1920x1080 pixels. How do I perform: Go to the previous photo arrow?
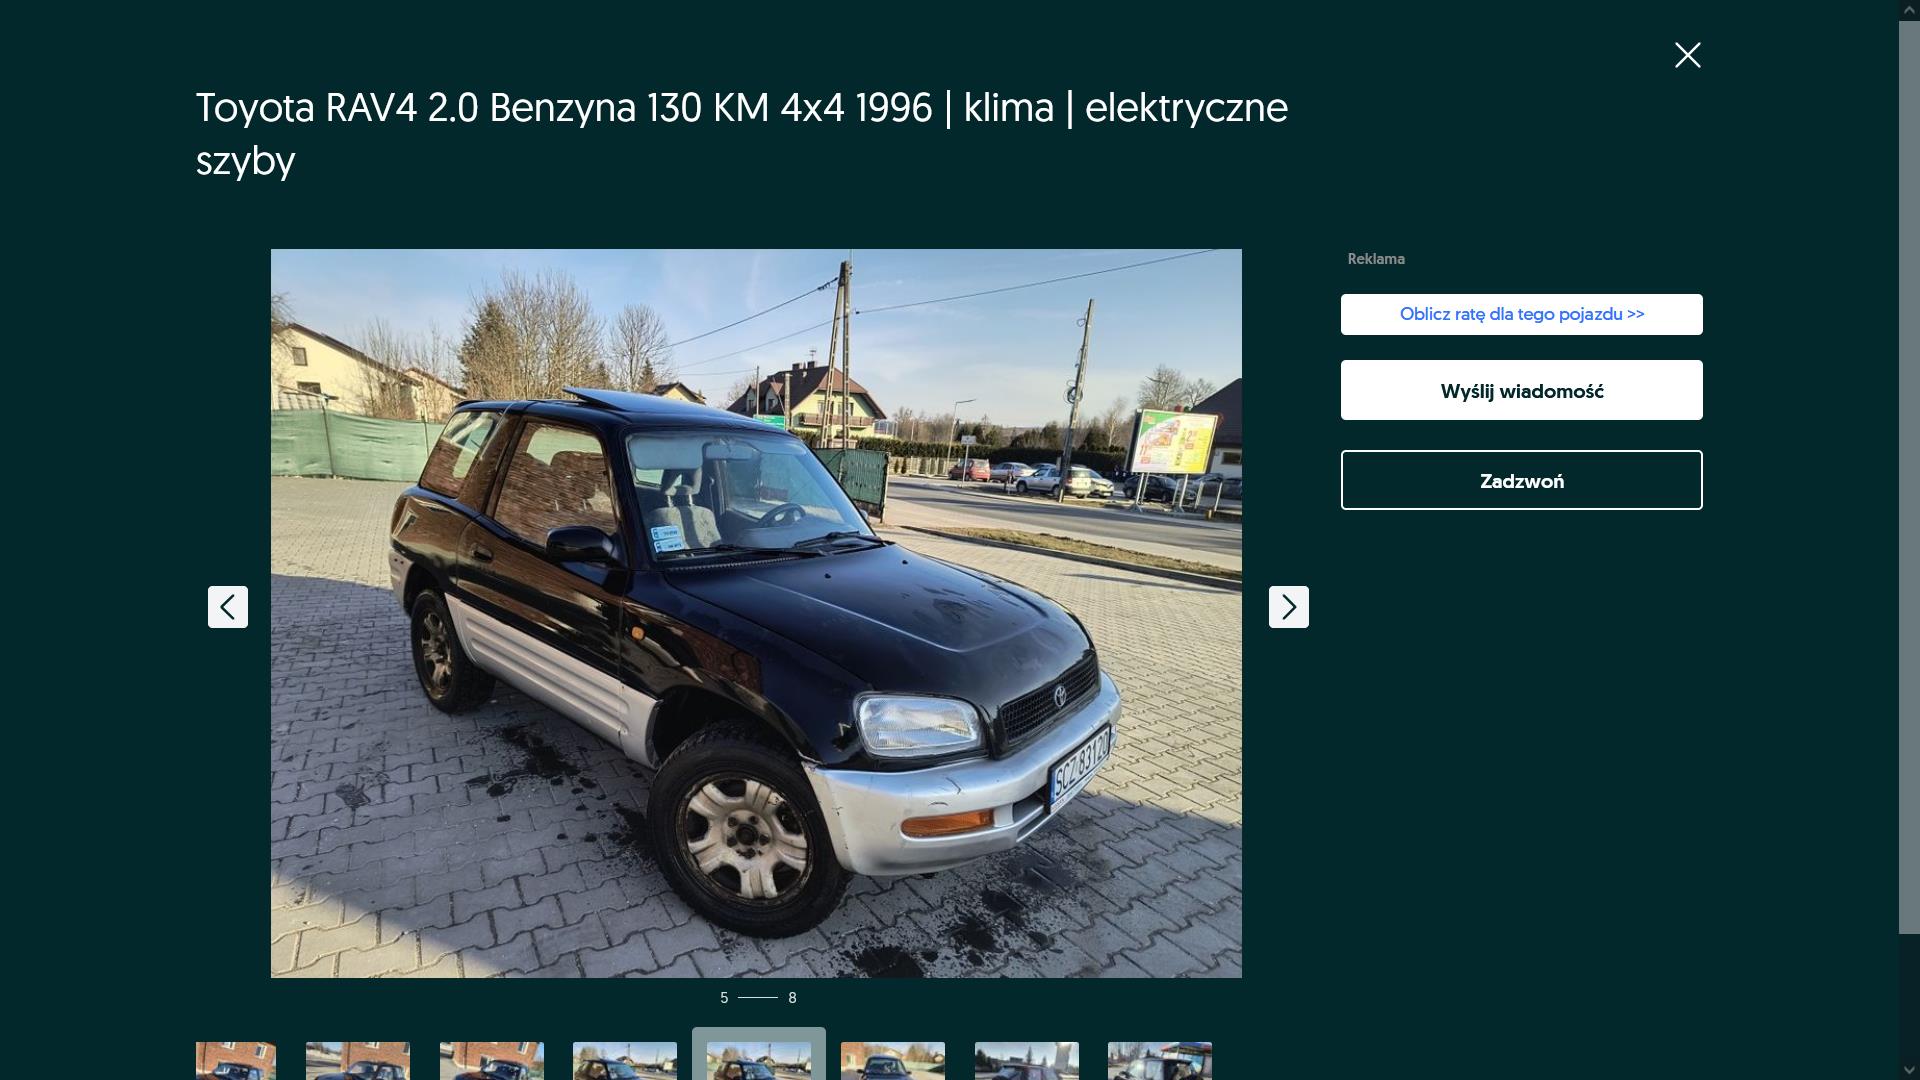coord(228,607)
